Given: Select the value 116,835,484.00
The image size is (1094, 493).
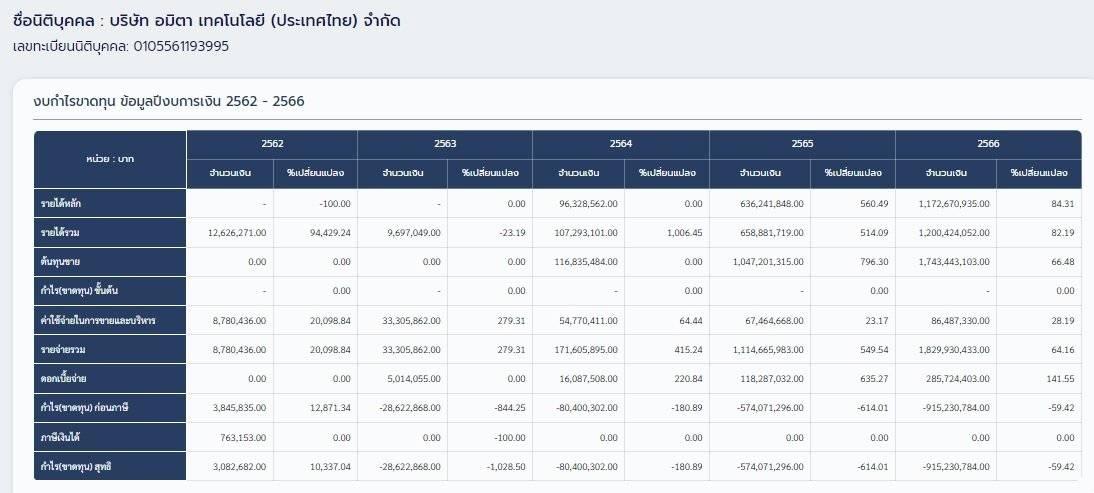Looking at the screenshot, I should 585,262.
